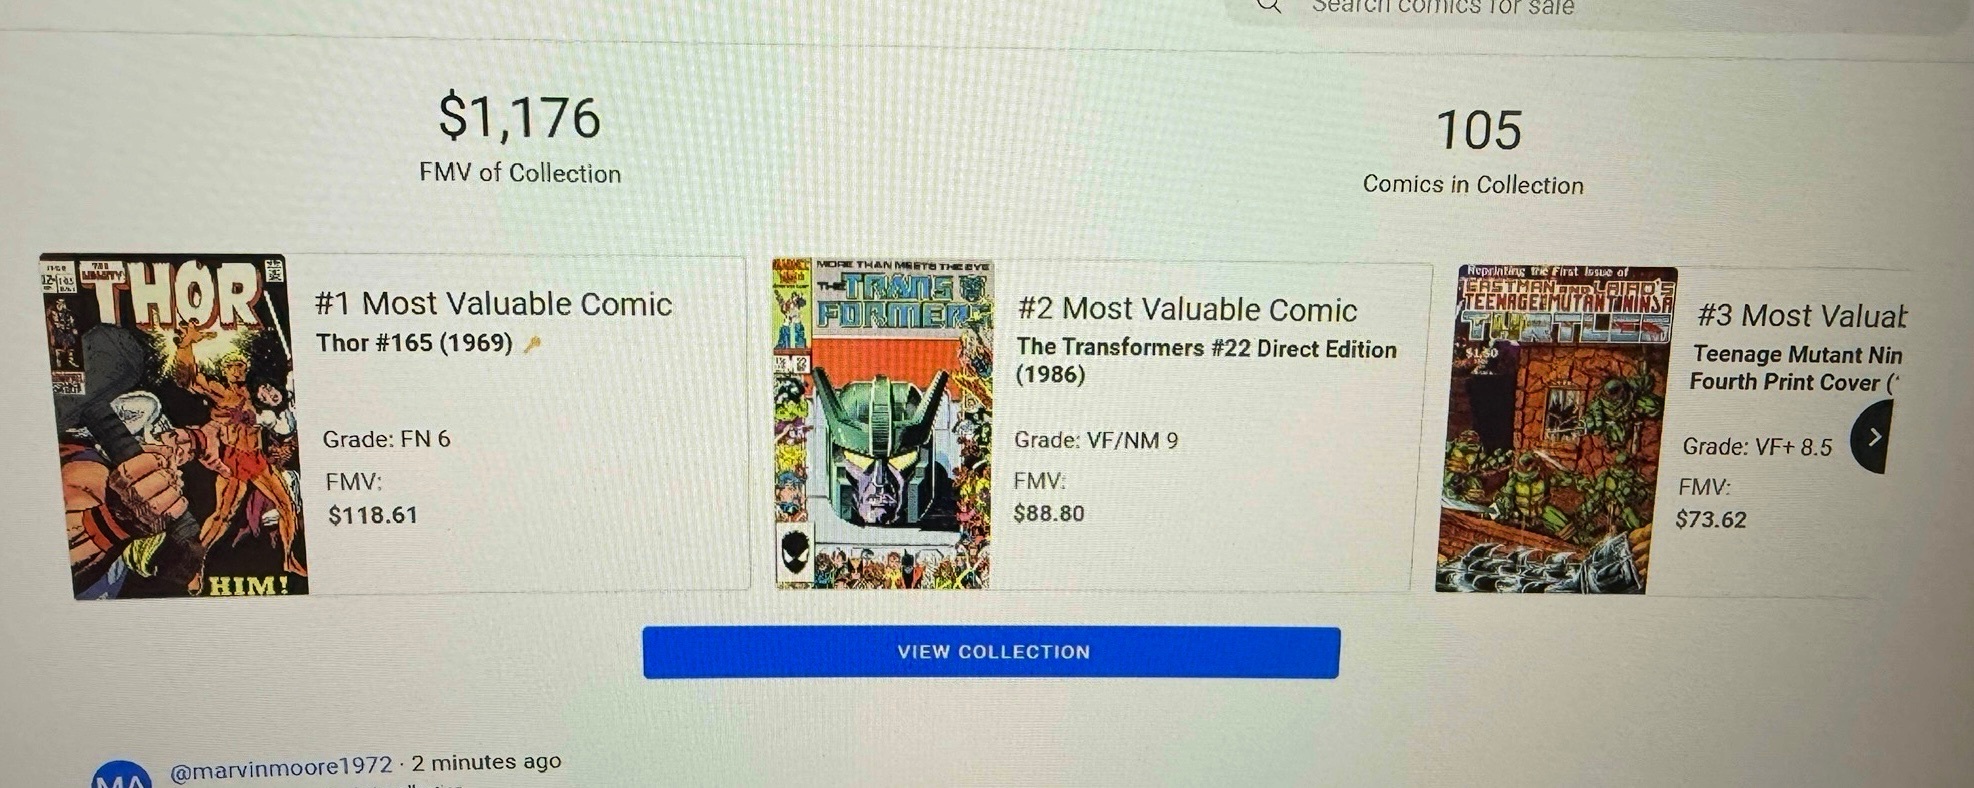Open the Thor #165 (1969) title link
This screenshot has width=1974, height=788.
coord(414,343)
